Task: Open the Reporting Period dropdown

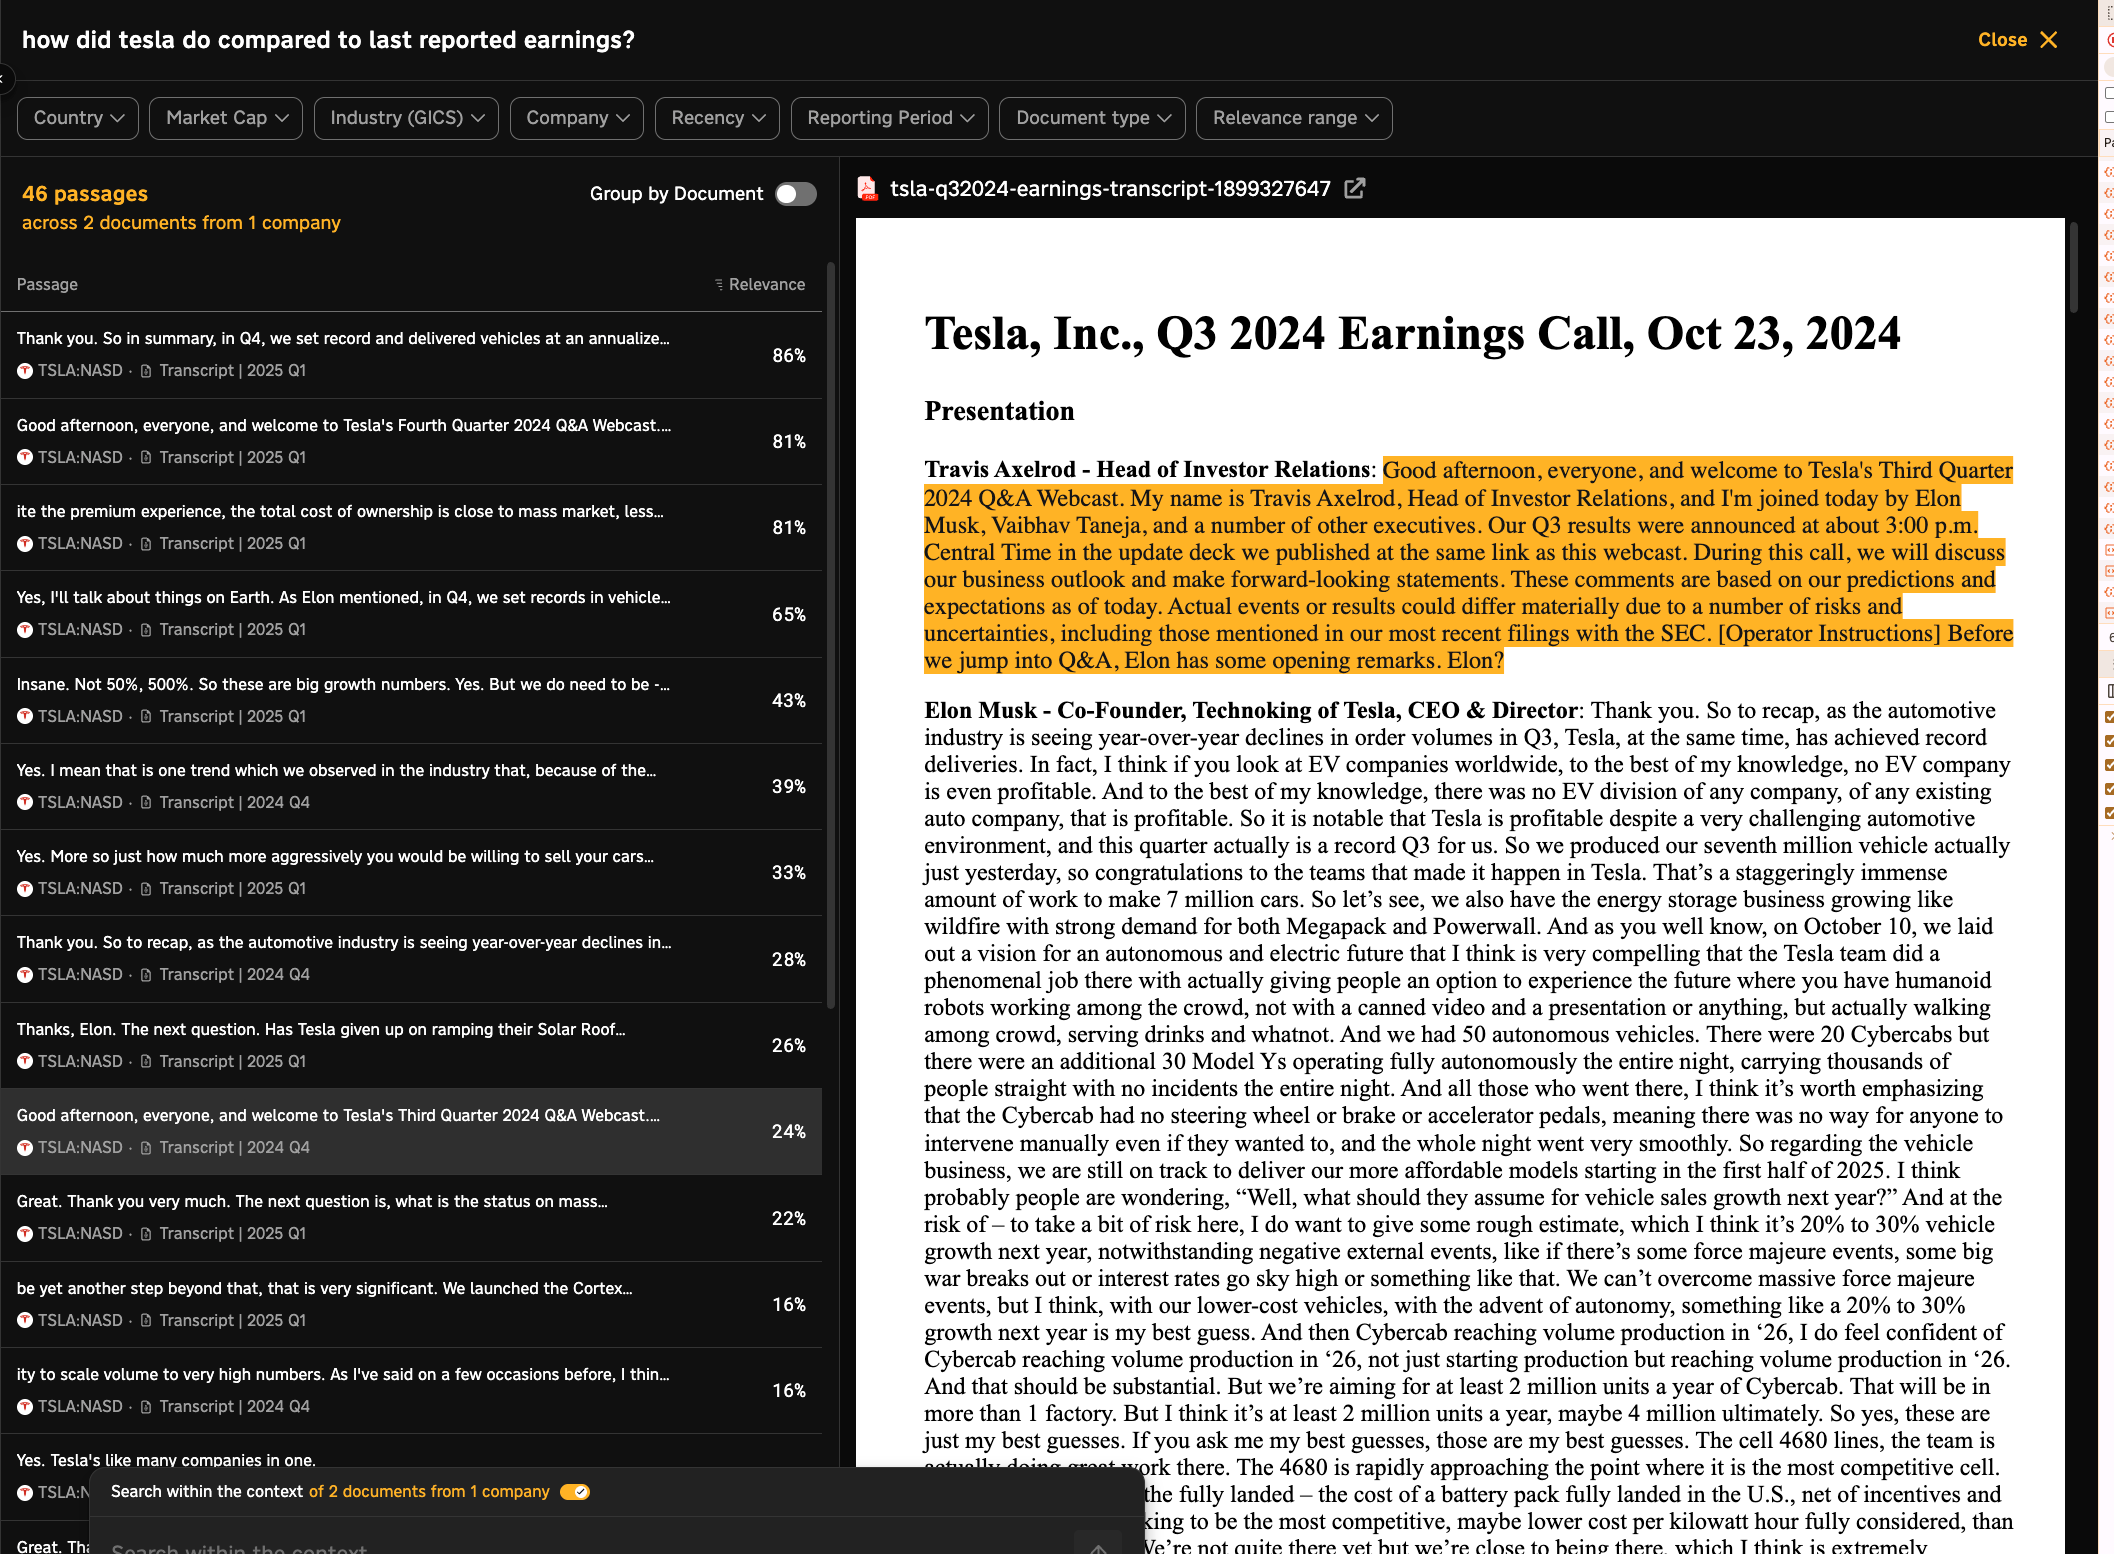Action: 890,118
